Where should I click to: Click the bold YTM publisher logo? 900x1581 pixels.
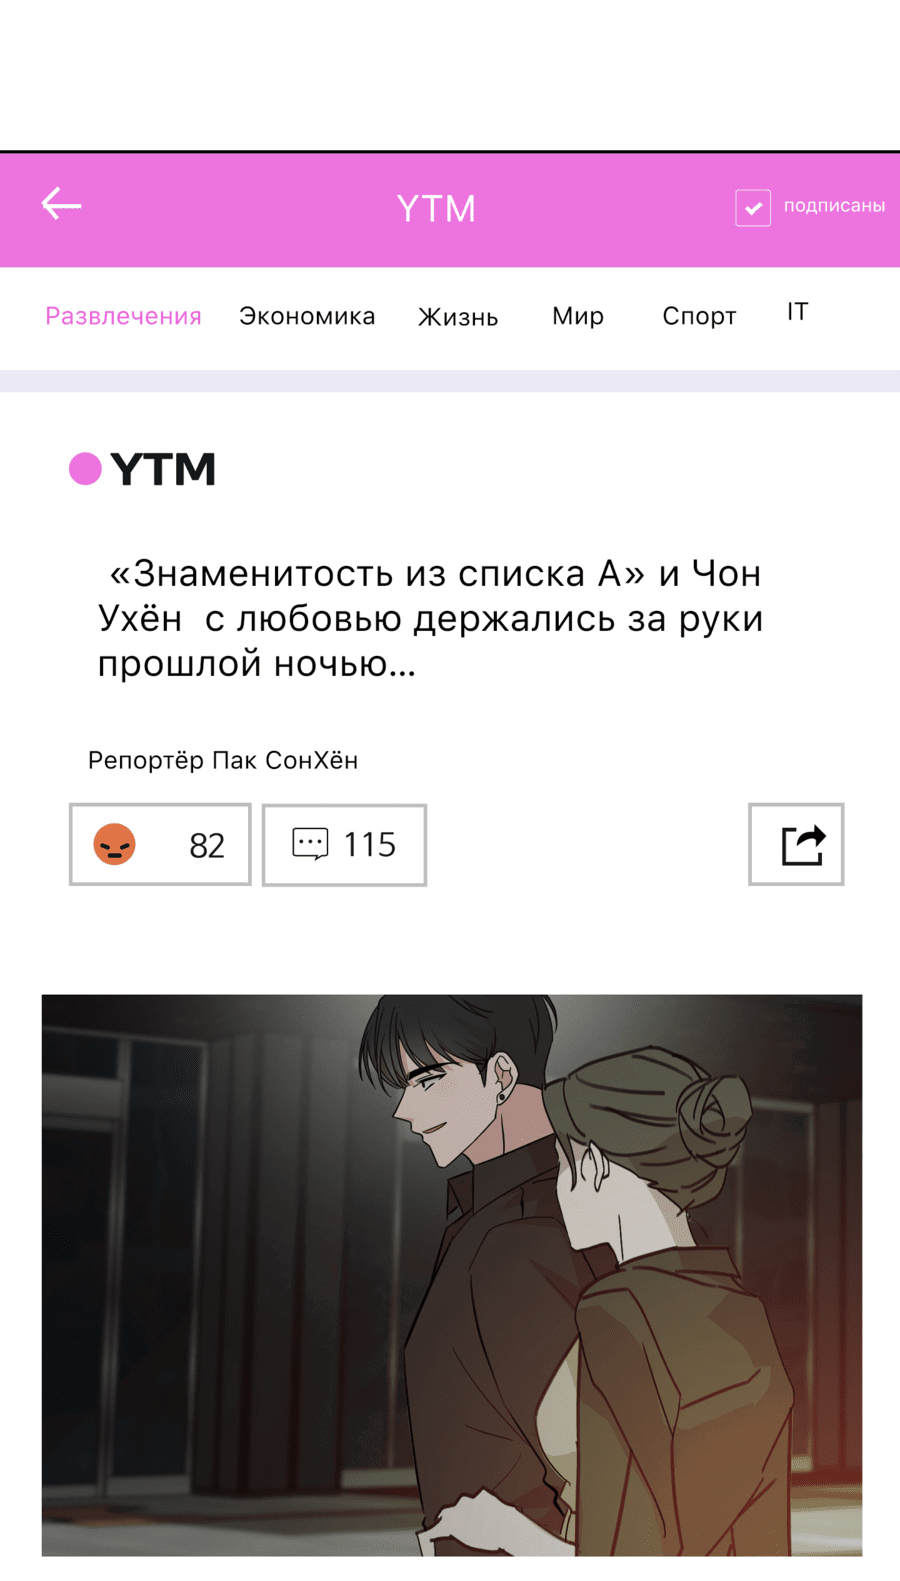click(163, 469)
